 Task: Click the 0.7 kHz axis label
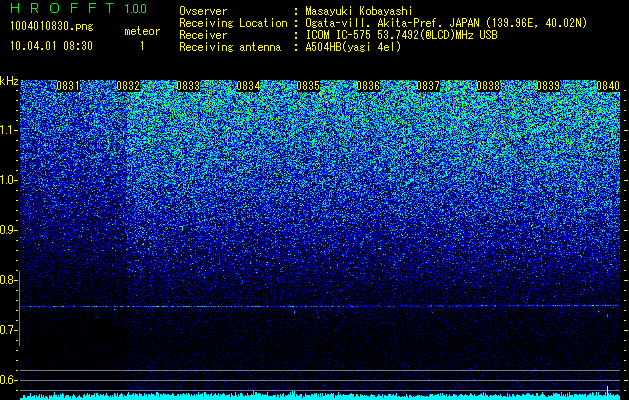[8, 330]
